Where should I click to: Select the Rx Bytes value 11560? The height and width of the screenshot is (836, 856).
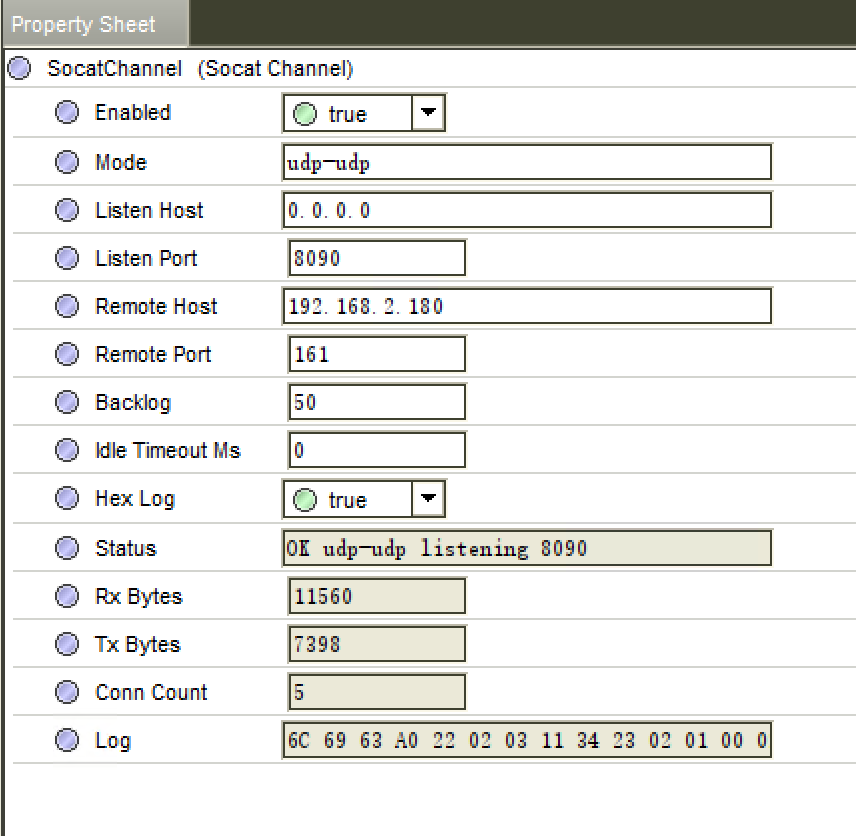click(377, 596)
